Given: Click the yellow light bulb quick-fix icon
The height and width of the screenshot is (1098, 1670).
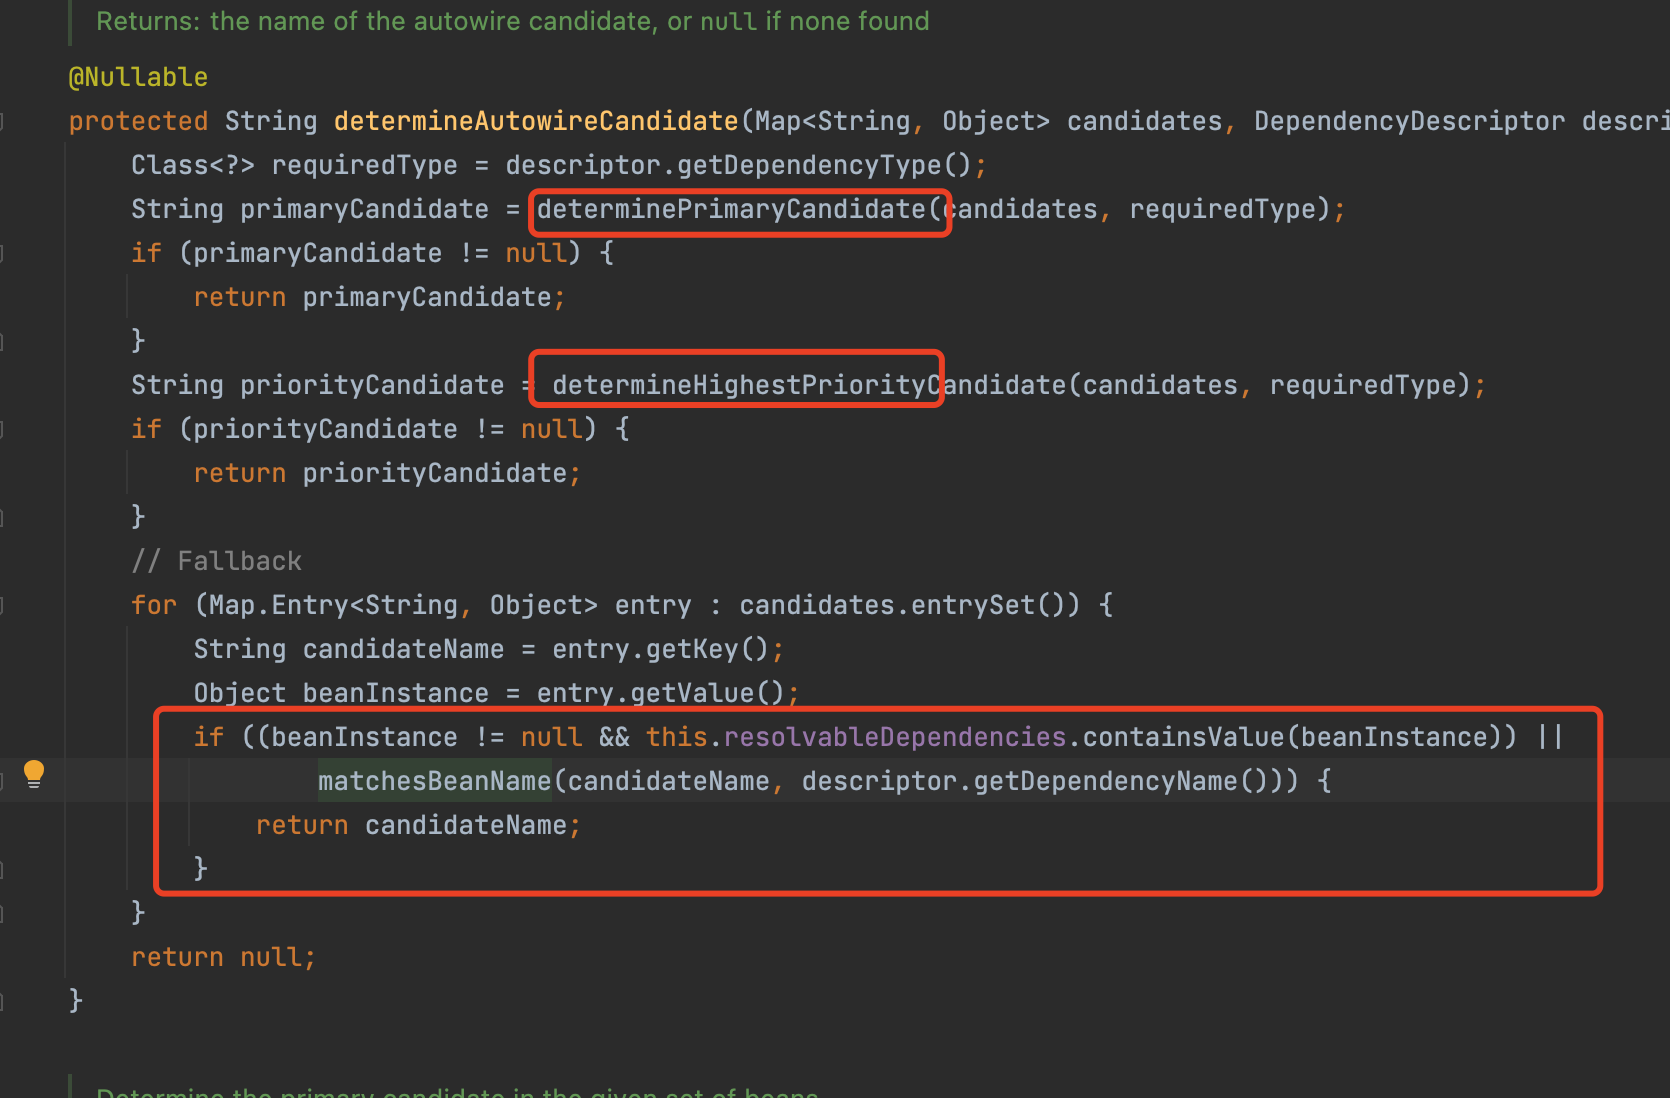Looking at the screenshot, I should pos(34,774).
